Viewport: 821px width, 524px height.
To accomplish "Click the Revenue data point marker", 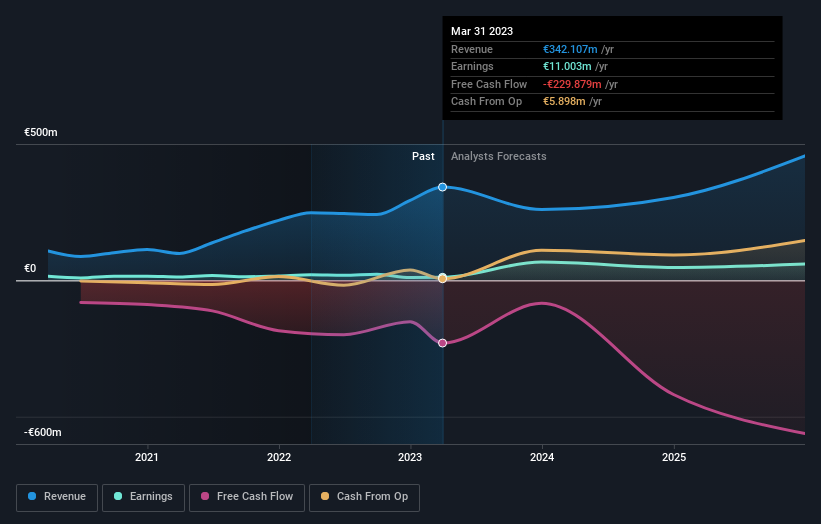I will coord(442,187).
